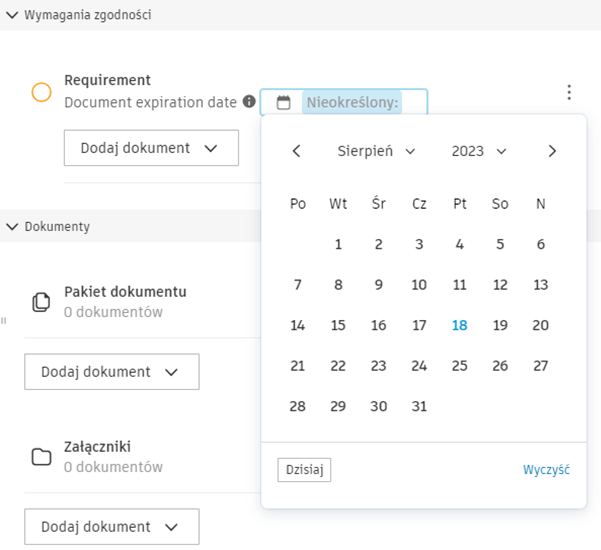Image resolution: width=601 pixels, height=550 pixels.
Task: Click the Załączniki folder icon
Action: coord(41,457)
